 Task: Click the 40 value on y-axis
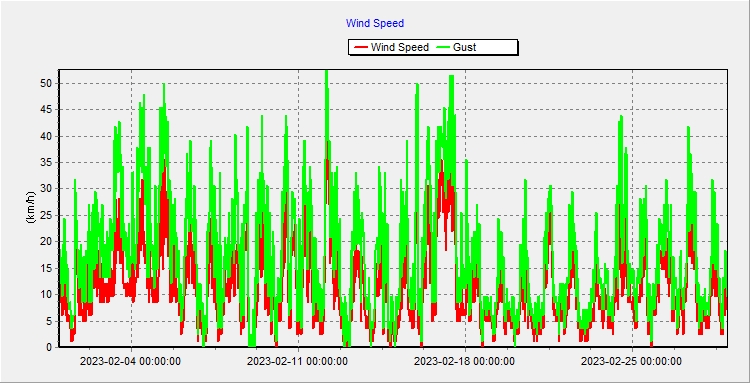(46, 136)
